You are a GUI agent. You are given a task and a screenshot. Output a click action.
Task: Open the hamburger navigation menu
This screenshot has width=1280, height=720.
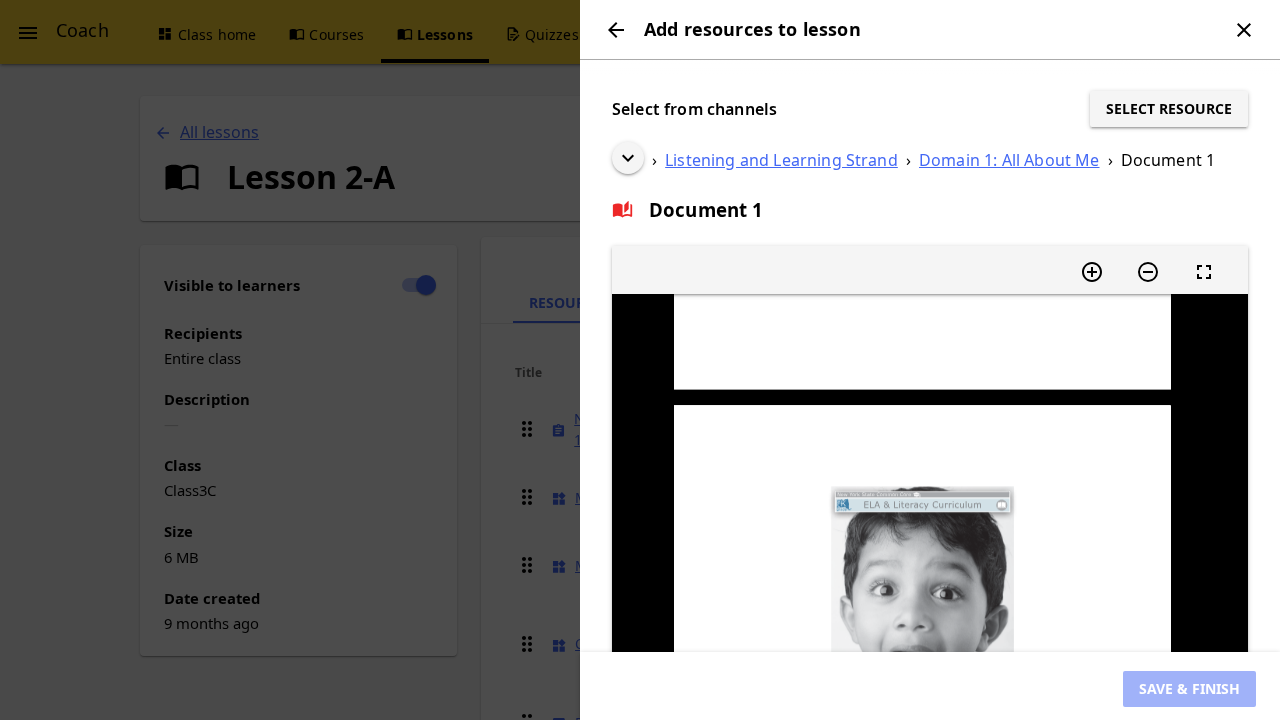pyautogui.click(x=28, y=33)
